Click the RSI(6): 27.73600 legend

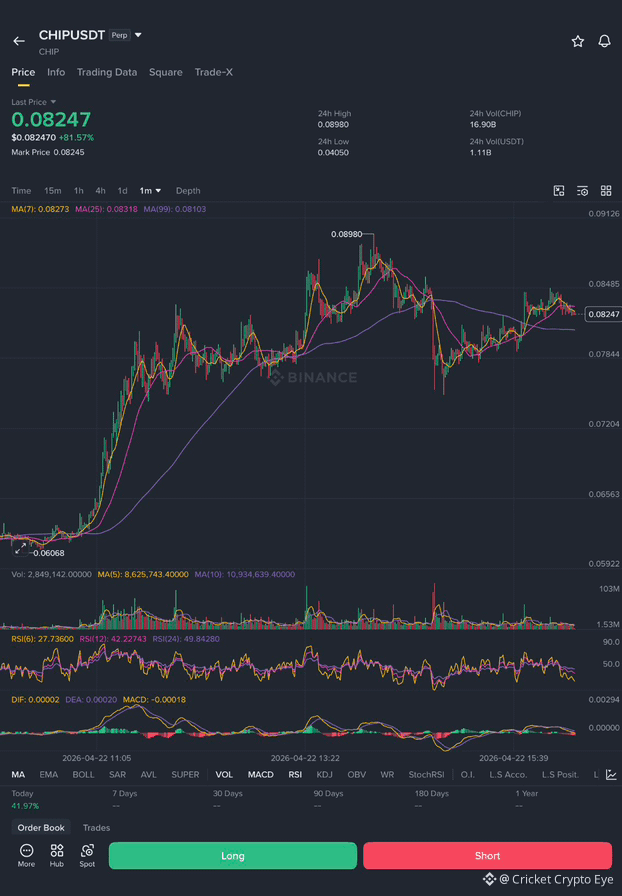(42, 639)
